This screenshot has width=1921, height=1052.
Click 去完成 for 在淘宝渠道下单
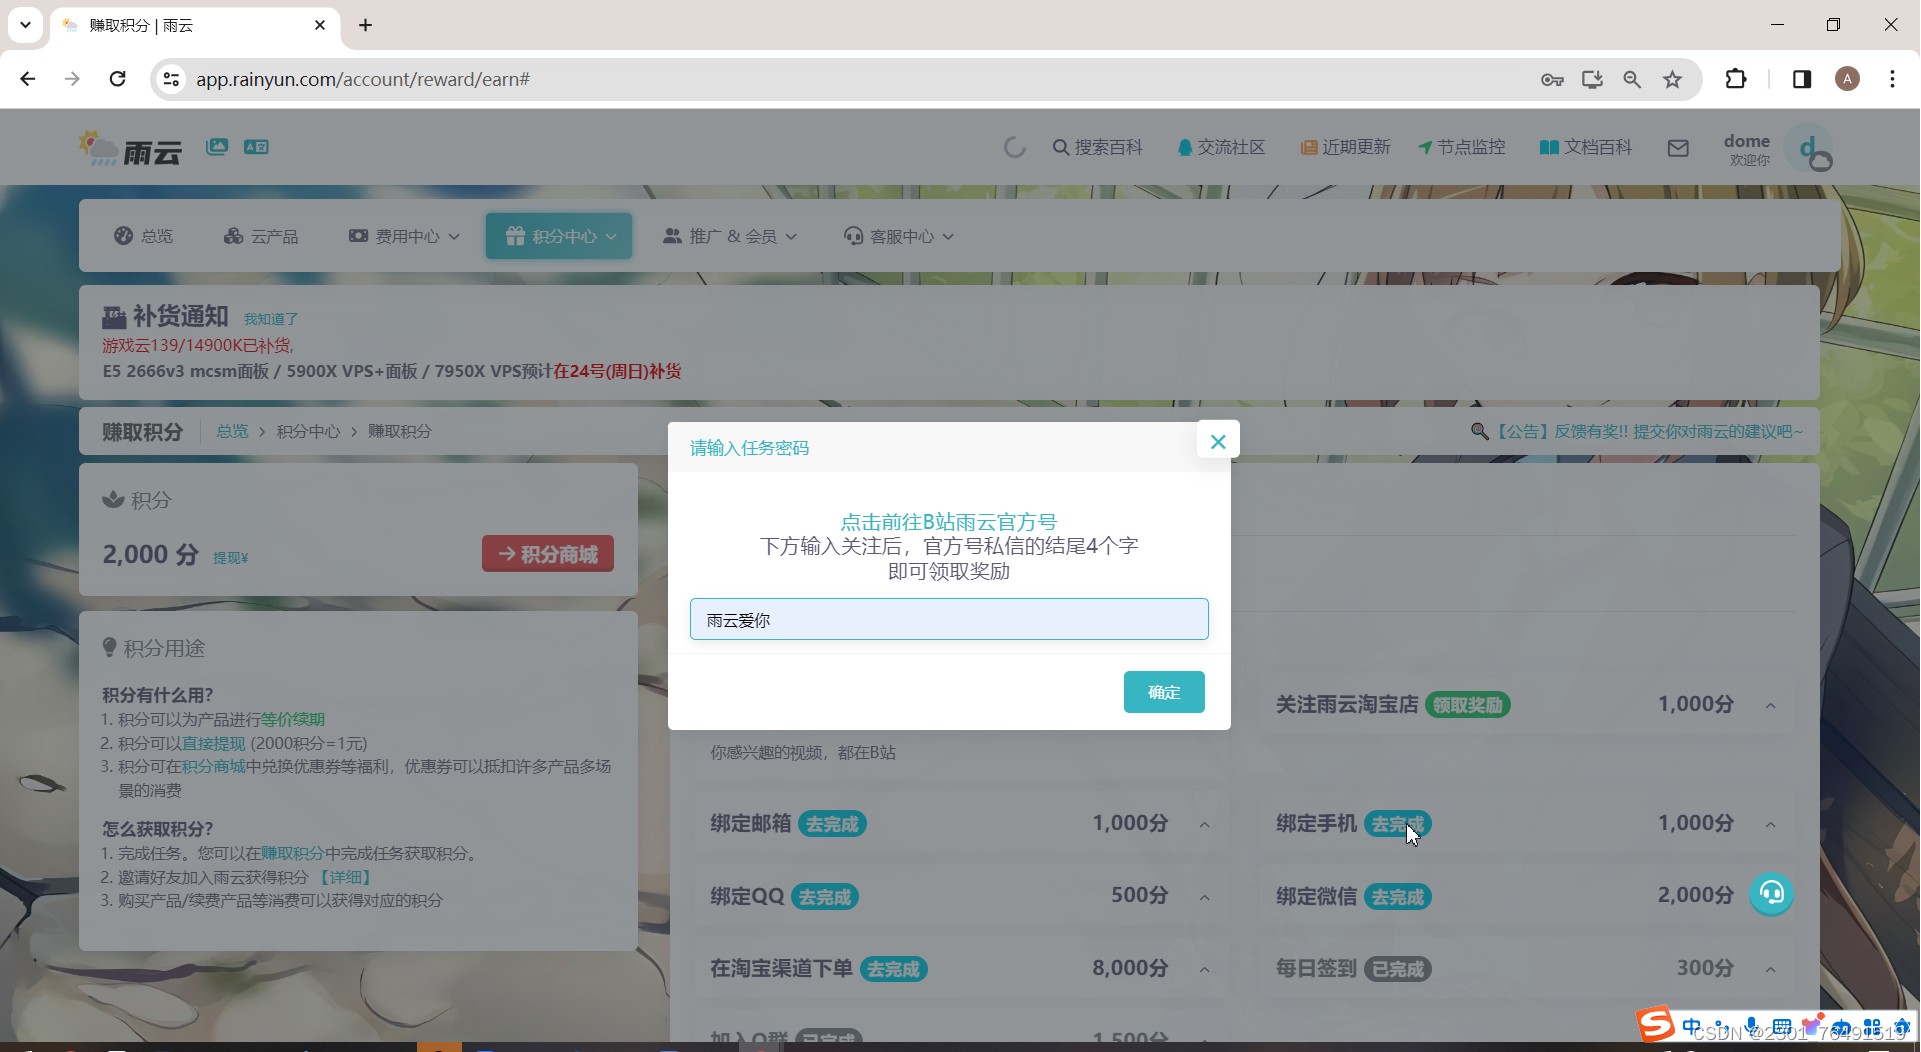894,969
